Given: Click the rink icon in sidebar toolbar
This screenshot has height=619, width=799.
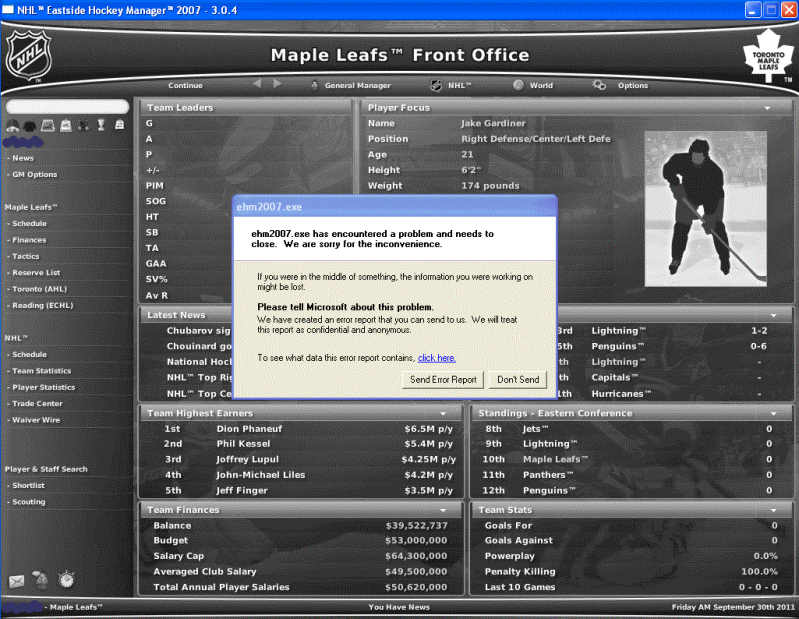Looking at the screenshot, I should (48, 125).
